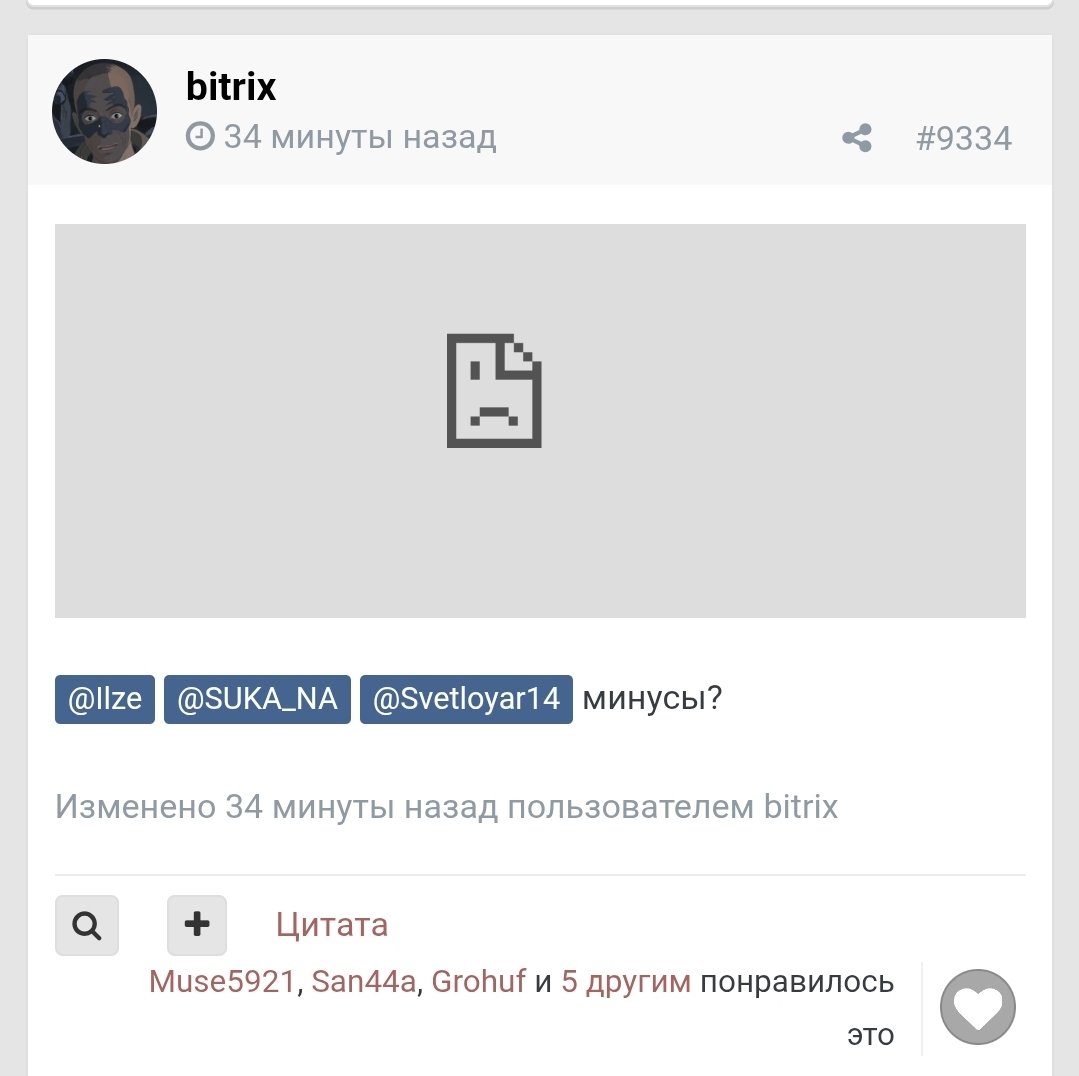Click the "34 минуты назад" timestamp
Image resolution: width=1079 pixels, height=1076 pixels.
tap(360, 136)
